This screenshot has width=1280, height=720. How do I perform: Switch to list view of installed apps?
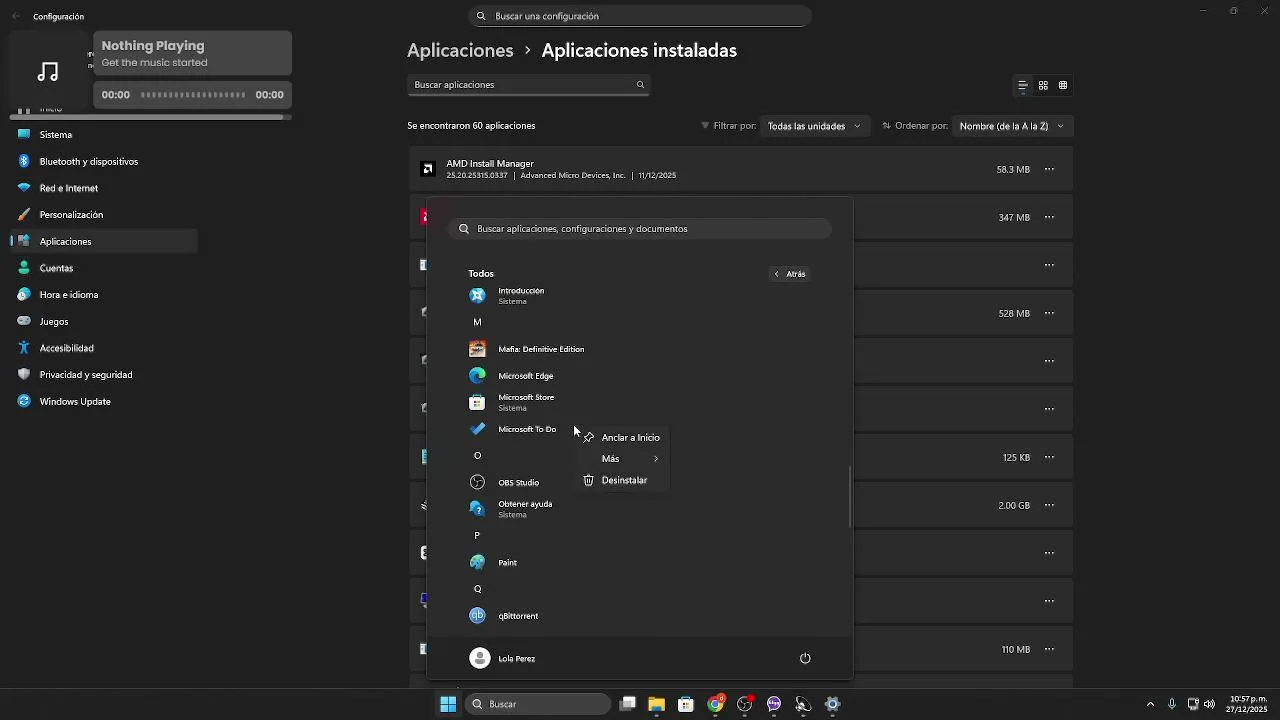(x=1022, y=86)
